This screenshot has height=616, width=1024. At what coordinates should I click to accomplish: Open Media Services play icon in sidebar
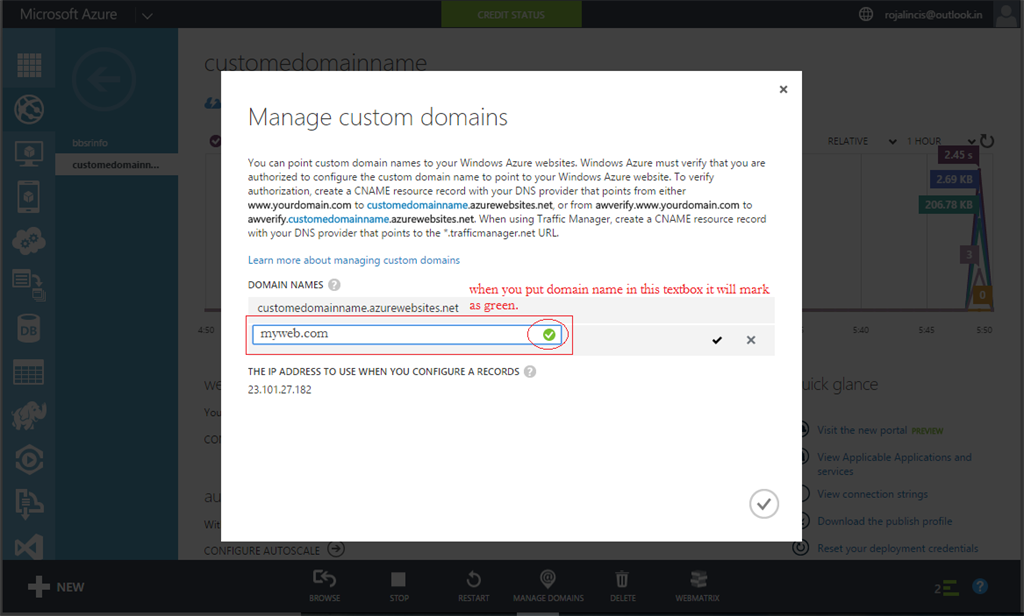click(29, 460)
